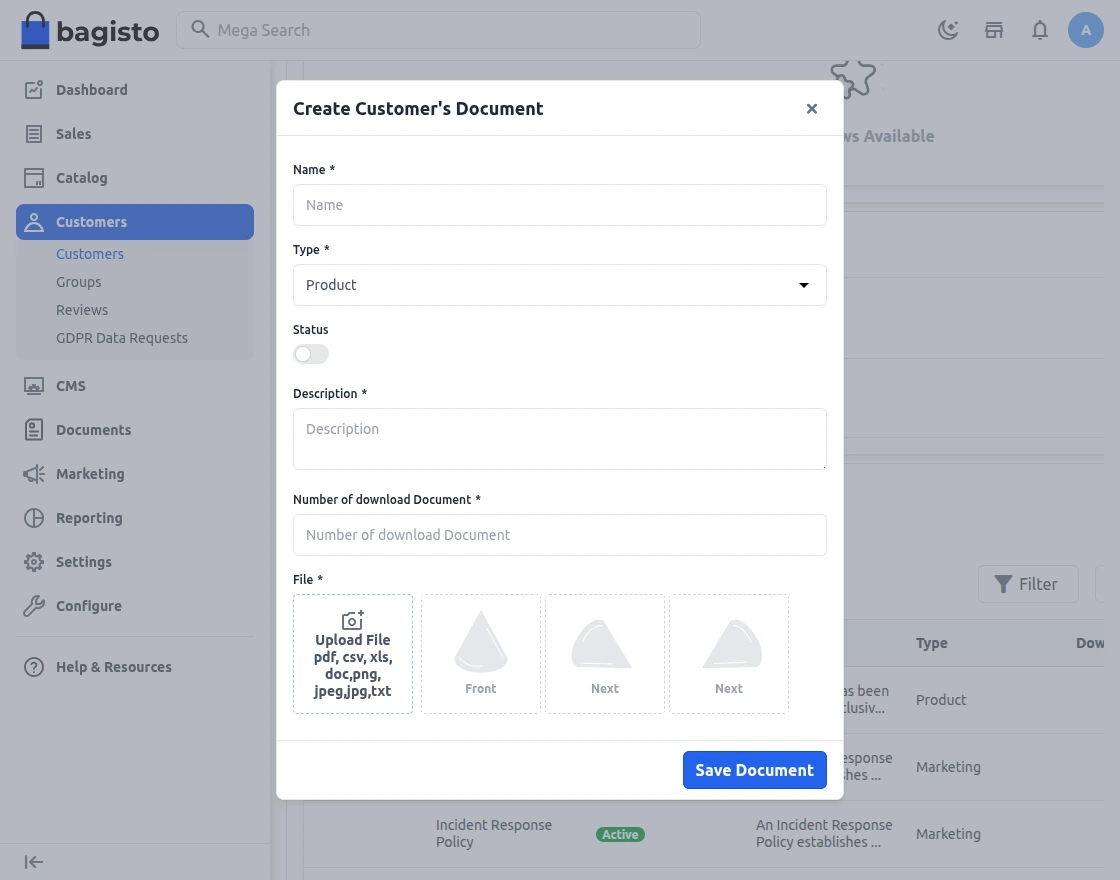Click the Filter funnel icon
This screenshot has width=1120, height=880.
1003,584
